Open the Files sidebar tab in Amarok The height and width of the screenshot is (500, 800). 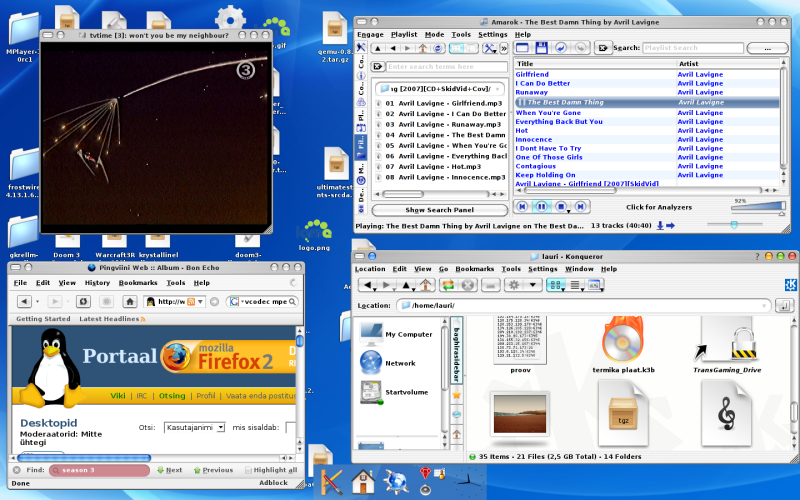(361, 147)
